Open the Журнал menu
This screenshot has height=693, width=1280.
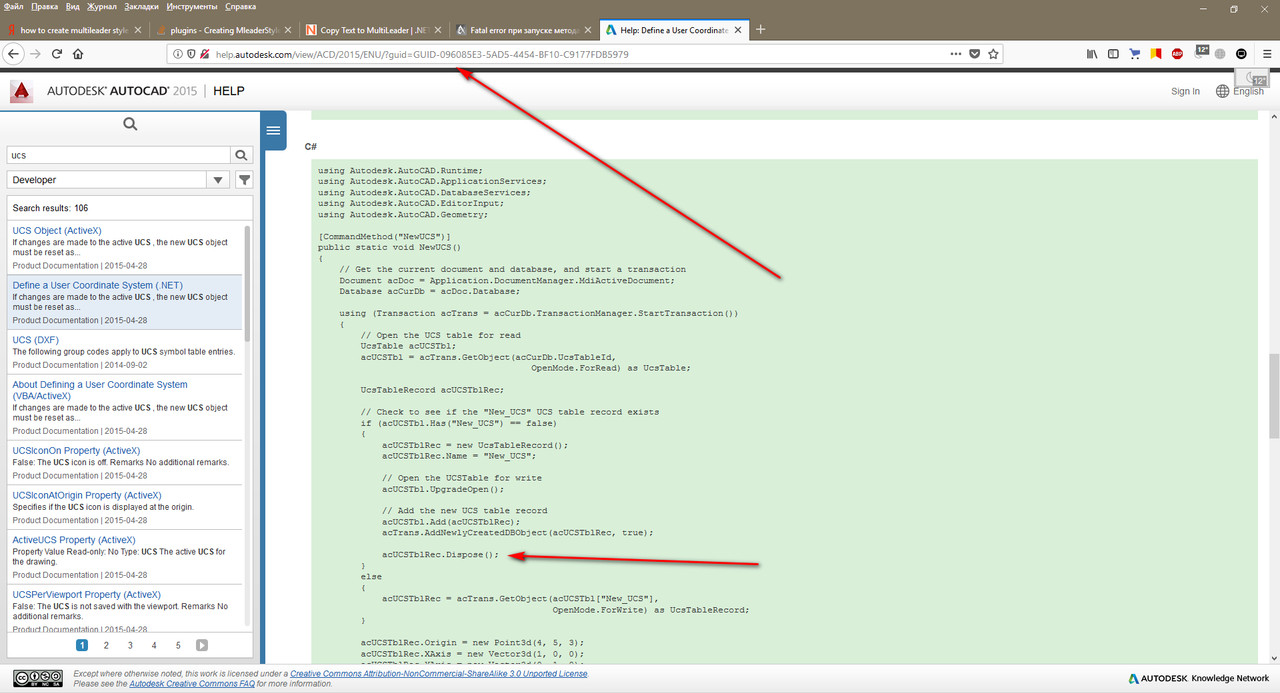click(x=102, y=7)
